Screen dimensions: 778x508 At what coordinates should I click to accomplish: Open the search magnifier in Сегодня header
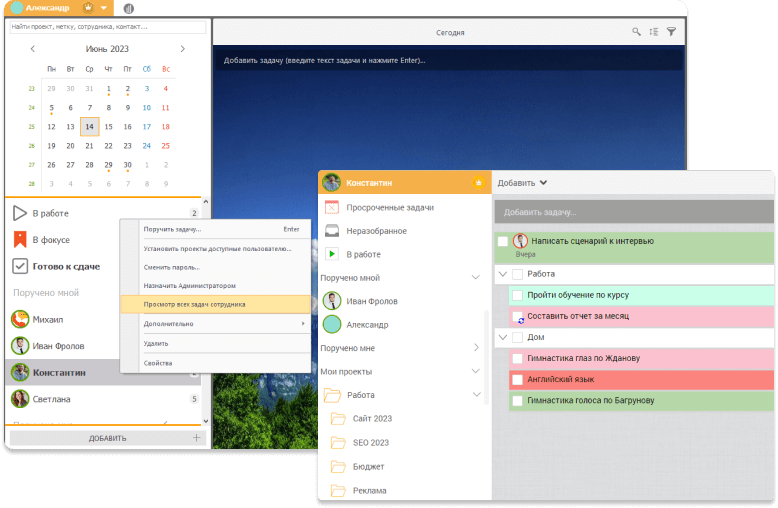coord(636,32)
